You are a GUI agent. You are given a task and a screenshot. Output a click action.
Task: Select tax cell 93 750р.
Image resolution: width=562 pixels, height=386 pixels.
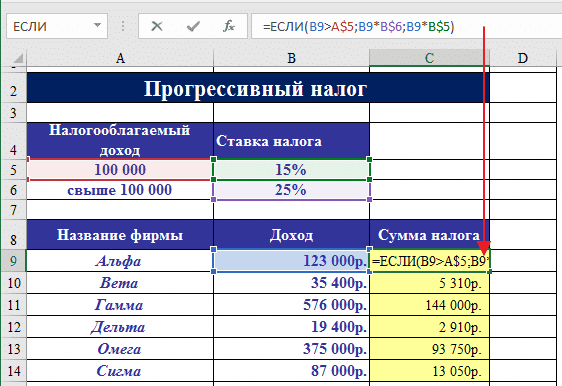pyautogui.click(x=429, y=348)
